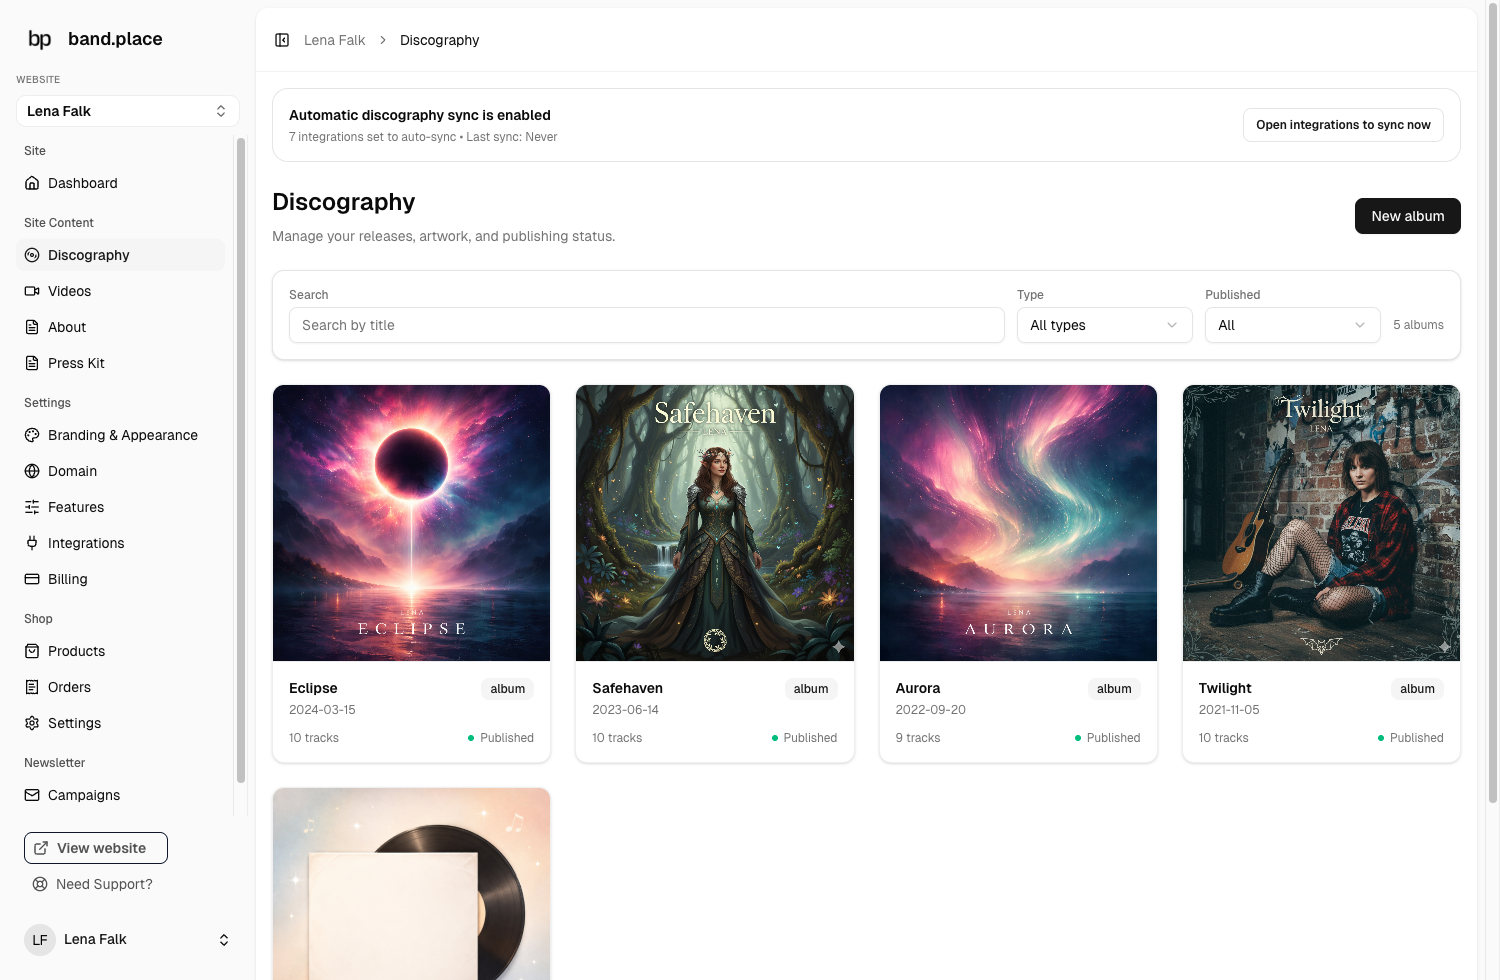Image resolution: width=1500 pixels, height=980 pixels.
Task: Open the Domain globe icon
Action: (33, 471)
